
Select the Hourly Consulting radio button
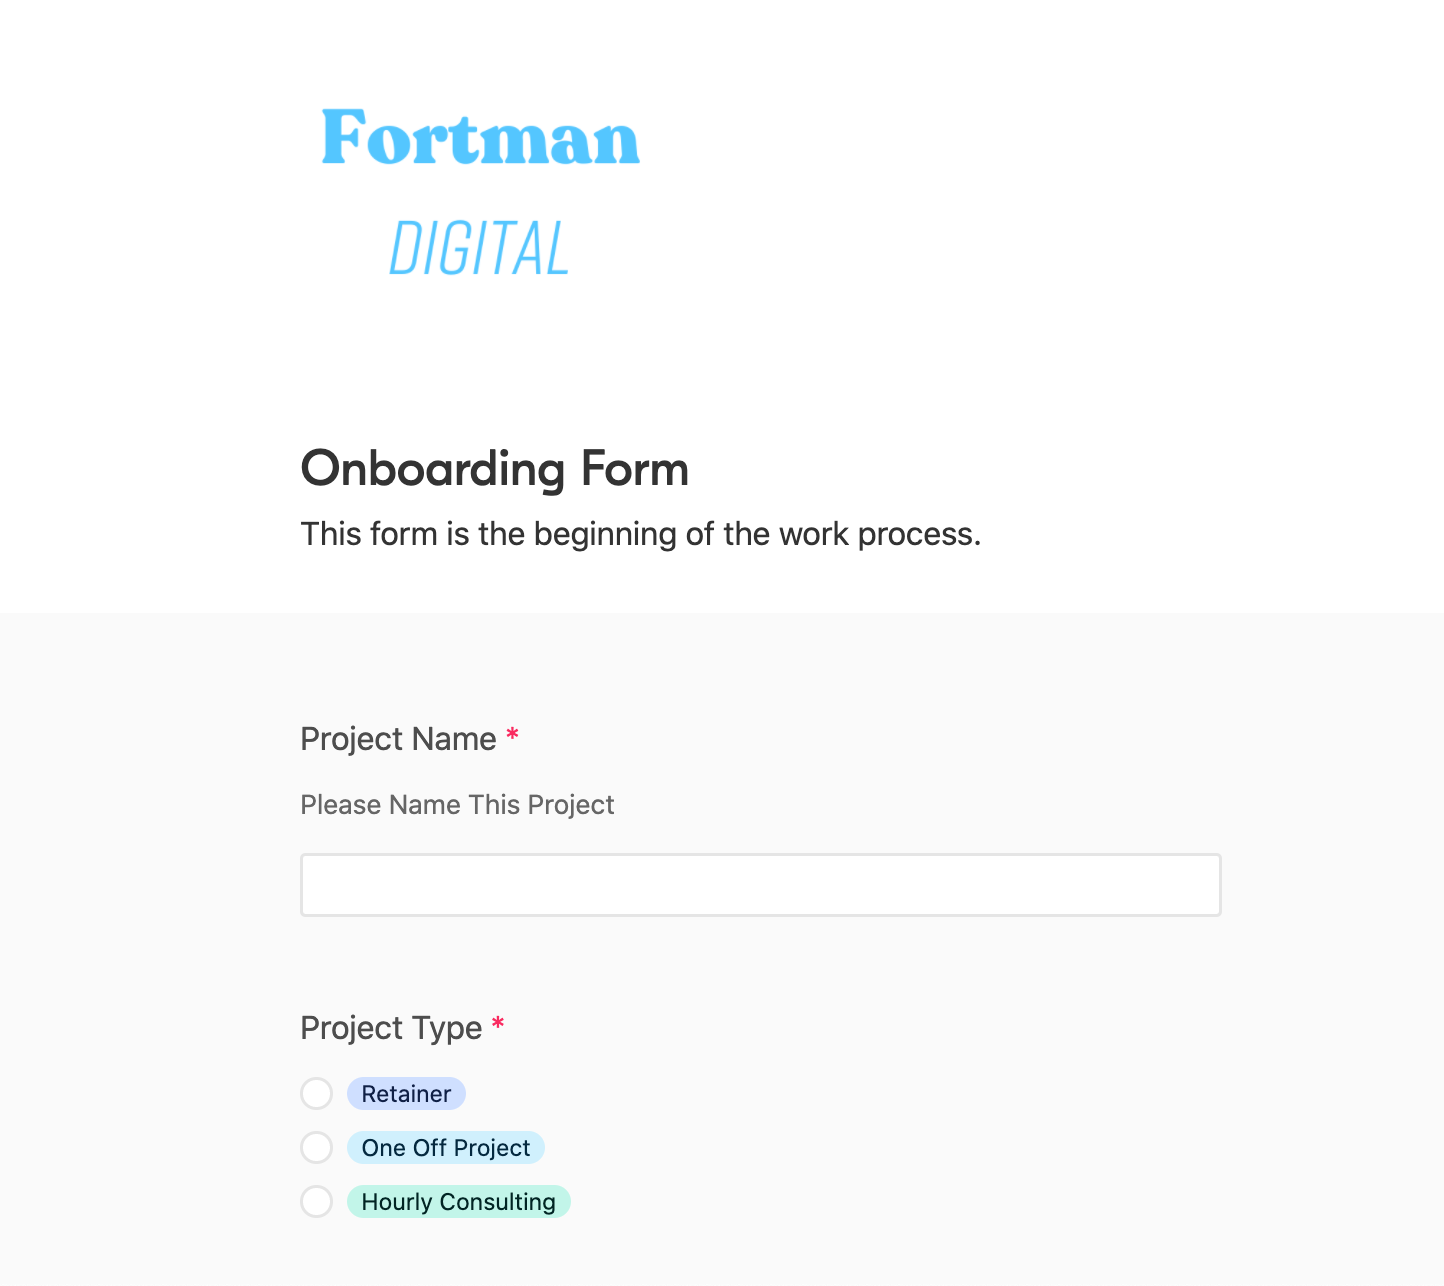coord(317,1201)
